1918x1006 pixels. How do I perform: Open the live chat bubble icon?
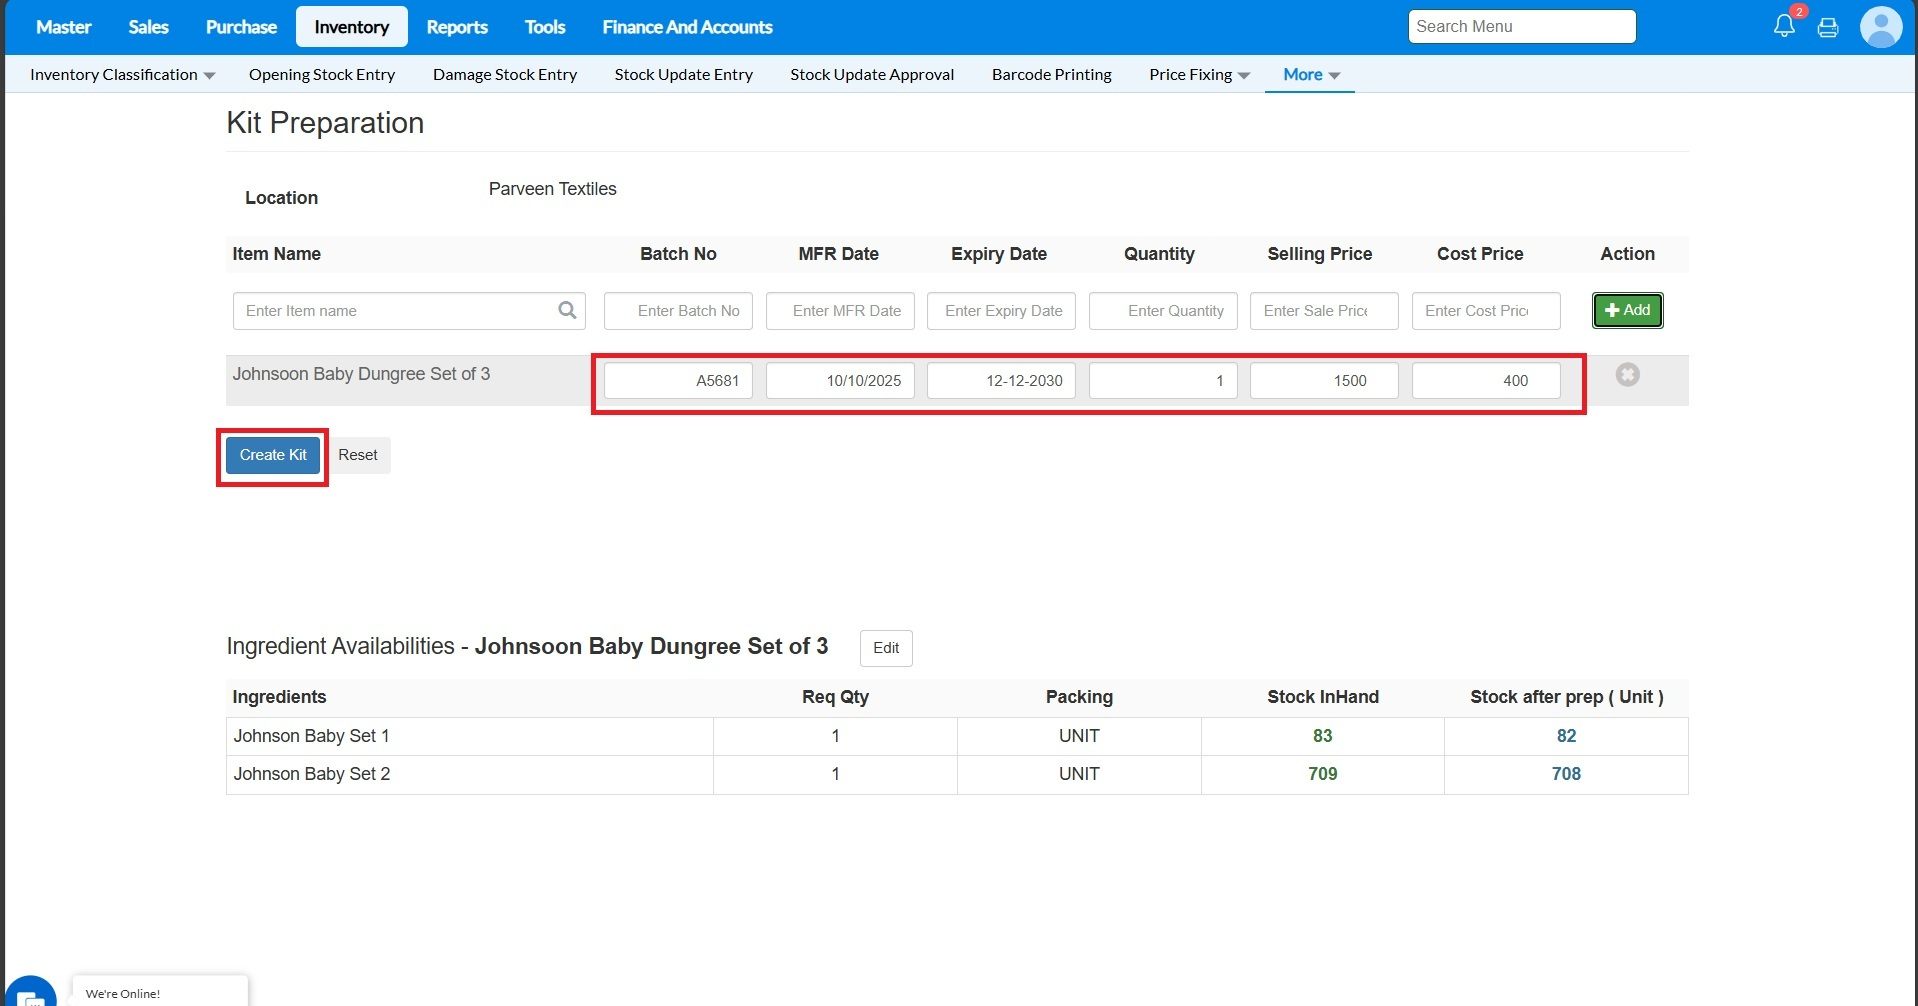coord(31,992)
